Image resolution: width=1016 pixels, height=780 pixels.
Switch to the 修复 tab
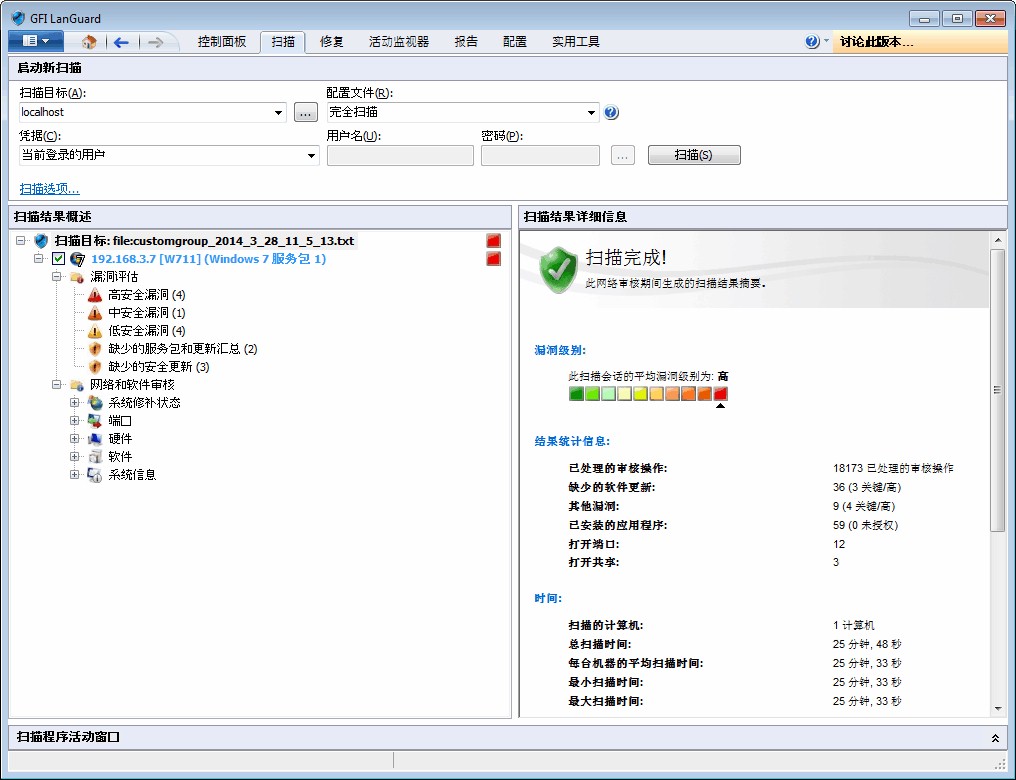[x=331, y=41]
